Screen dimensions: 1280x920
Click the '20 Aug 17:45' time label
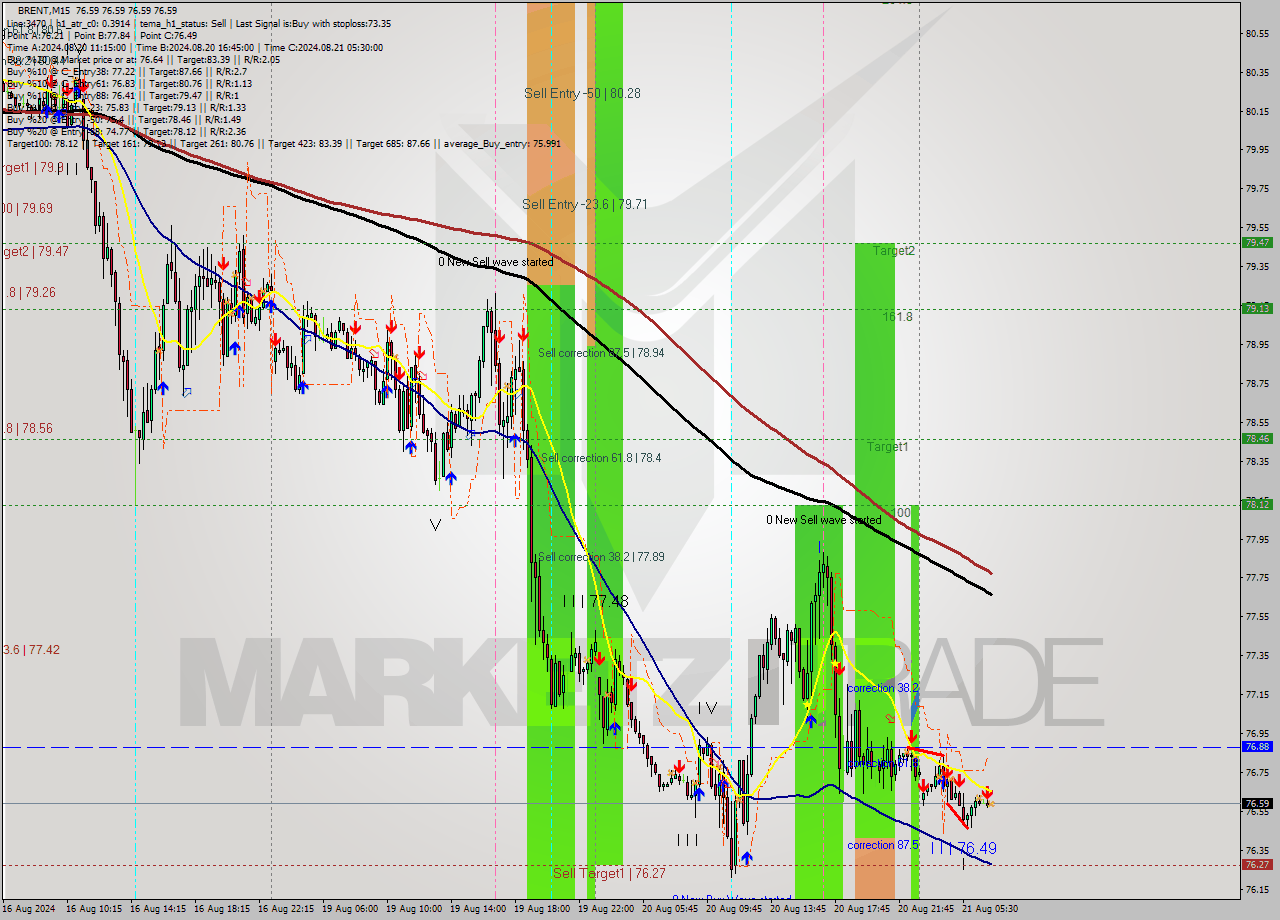point(864,909)
